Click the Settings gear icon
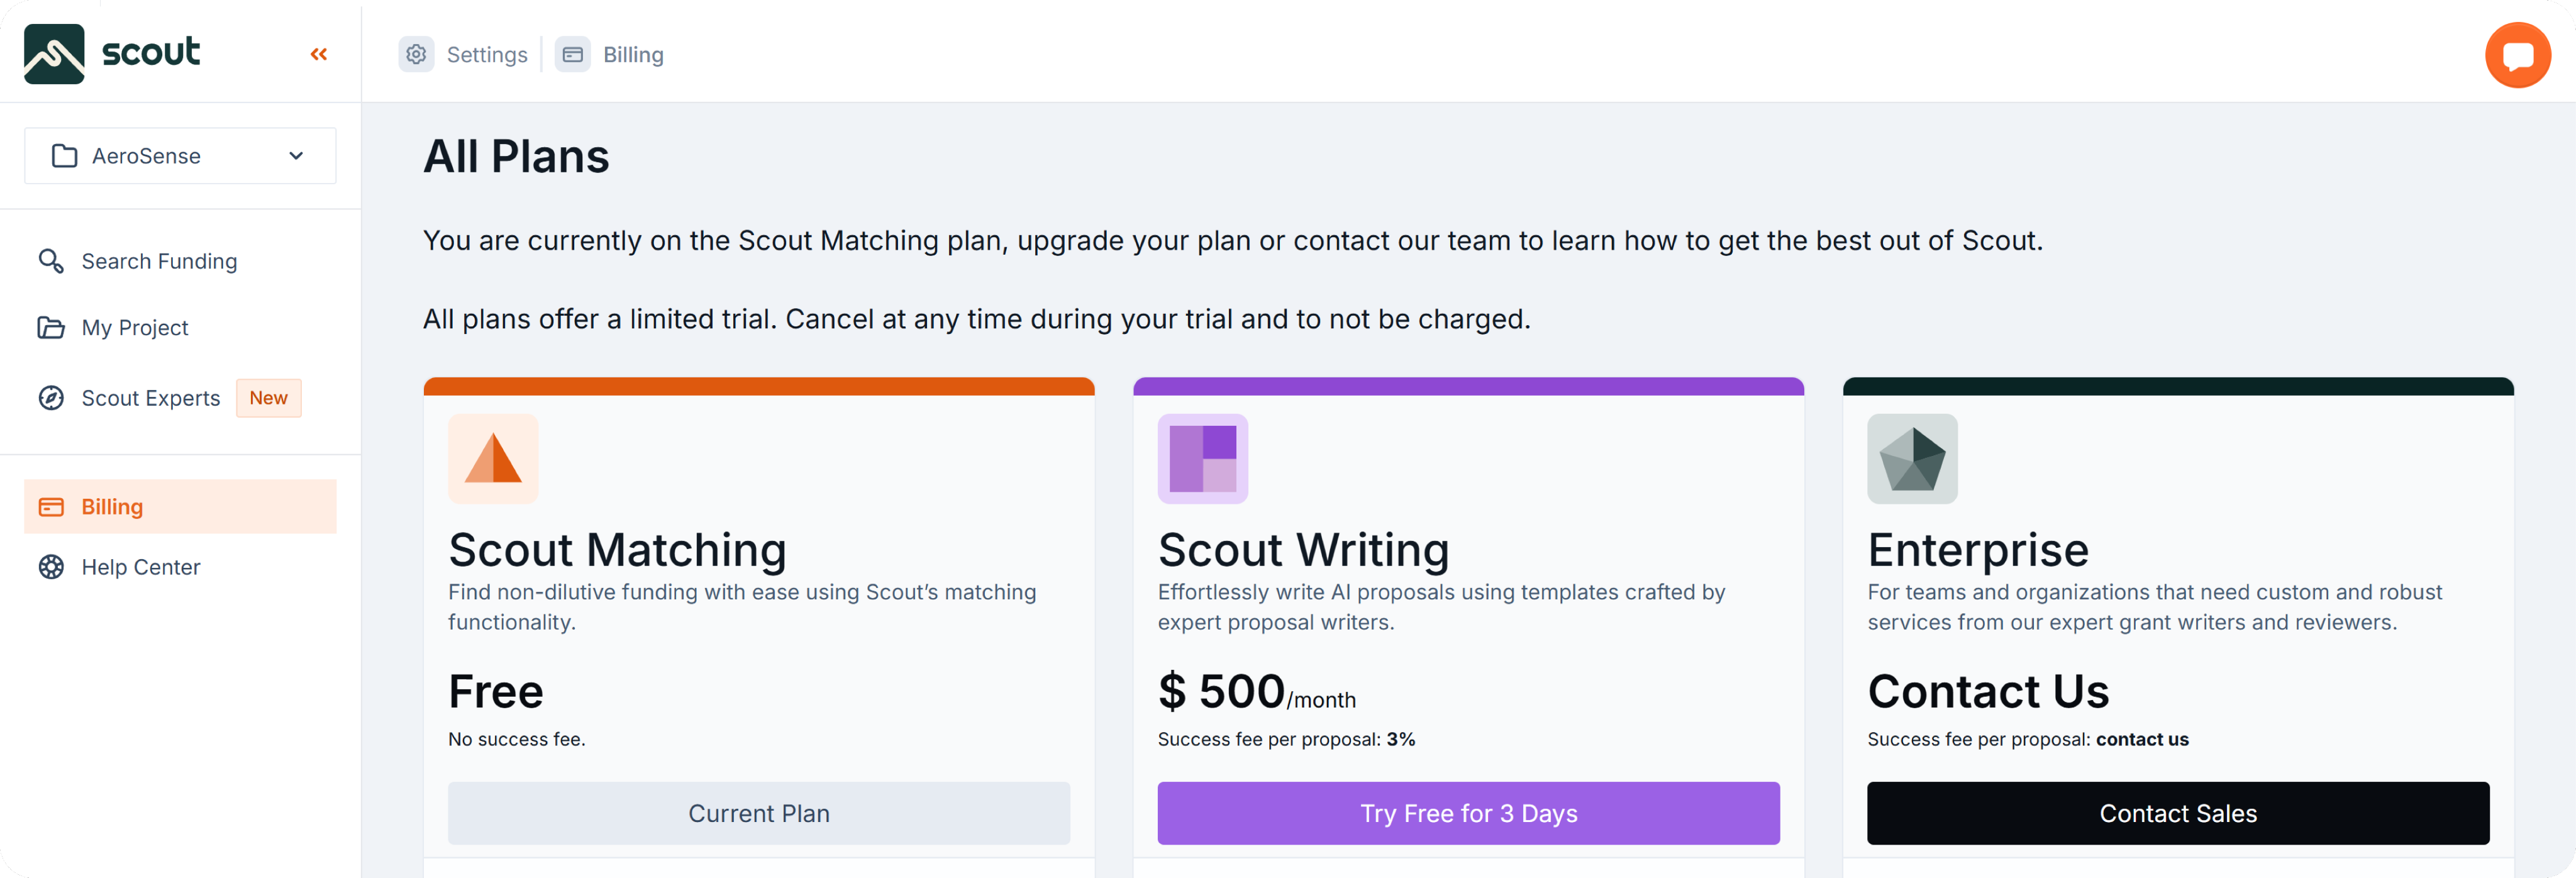 point(416,54)
